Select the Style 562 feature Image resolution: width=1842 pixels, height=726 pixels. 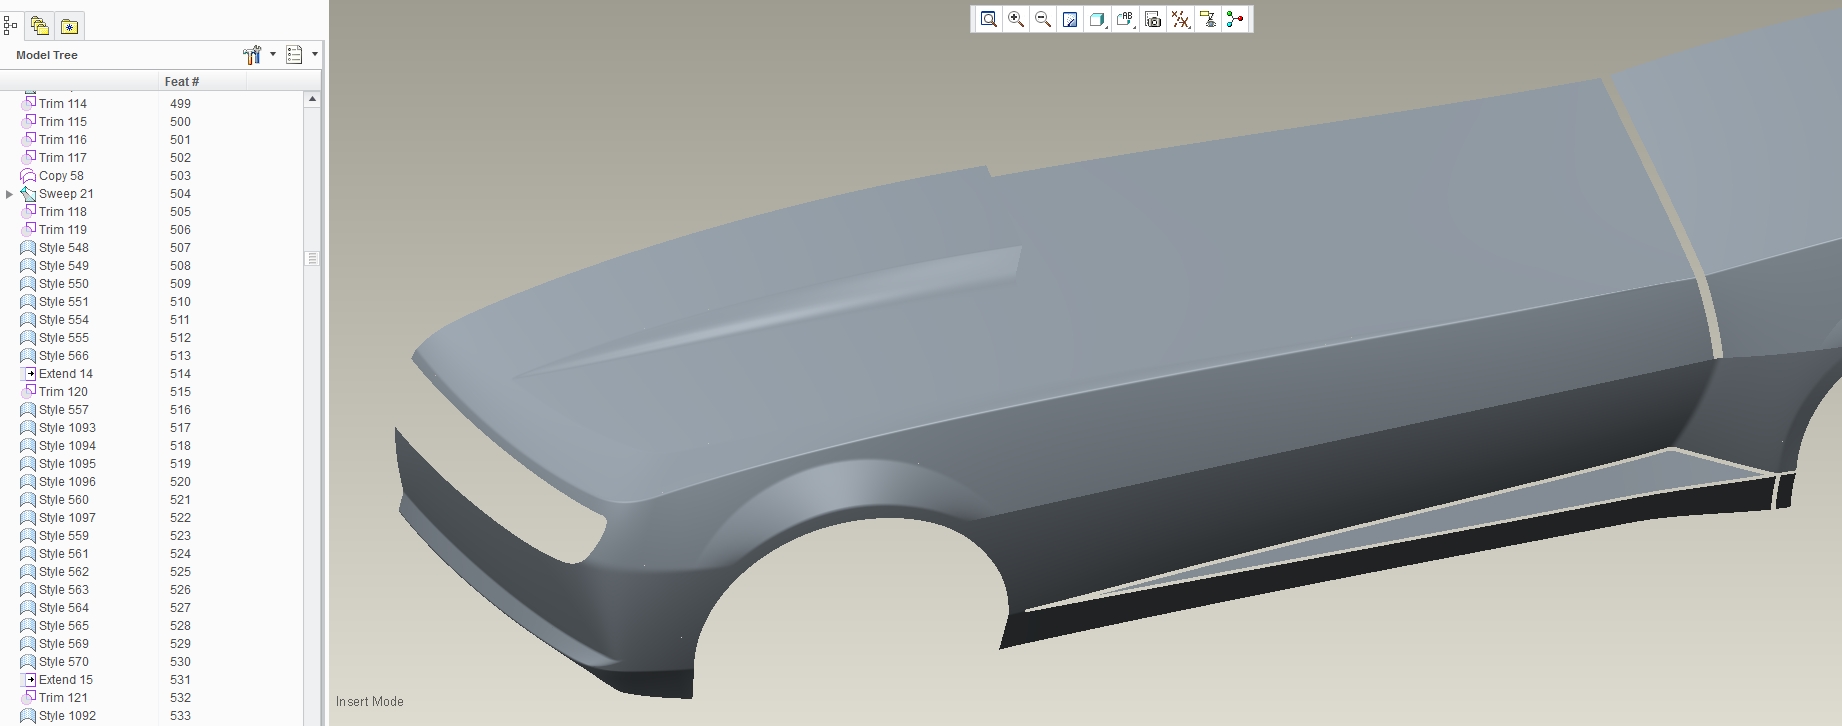point(54,572)
